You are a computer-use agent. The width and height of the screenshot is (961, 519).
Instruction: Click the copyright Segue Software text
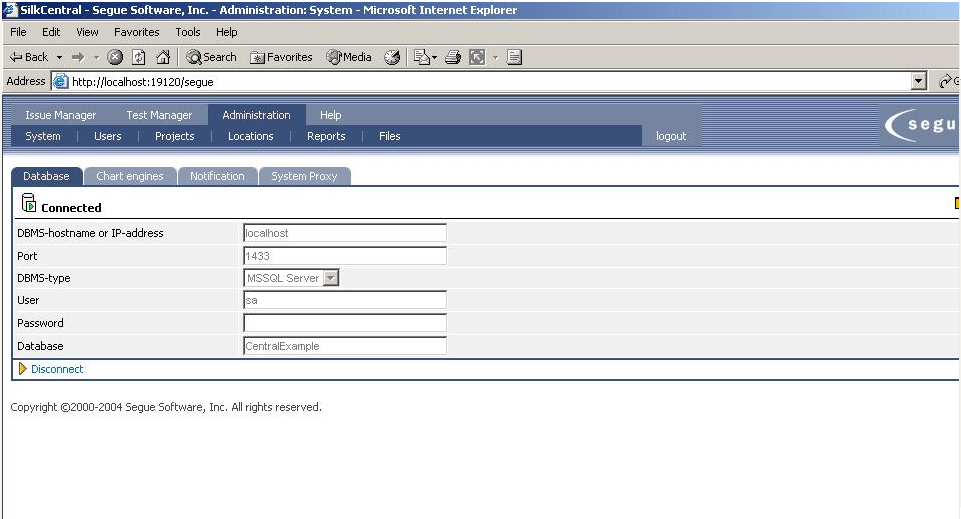click(x=166, y=407)
